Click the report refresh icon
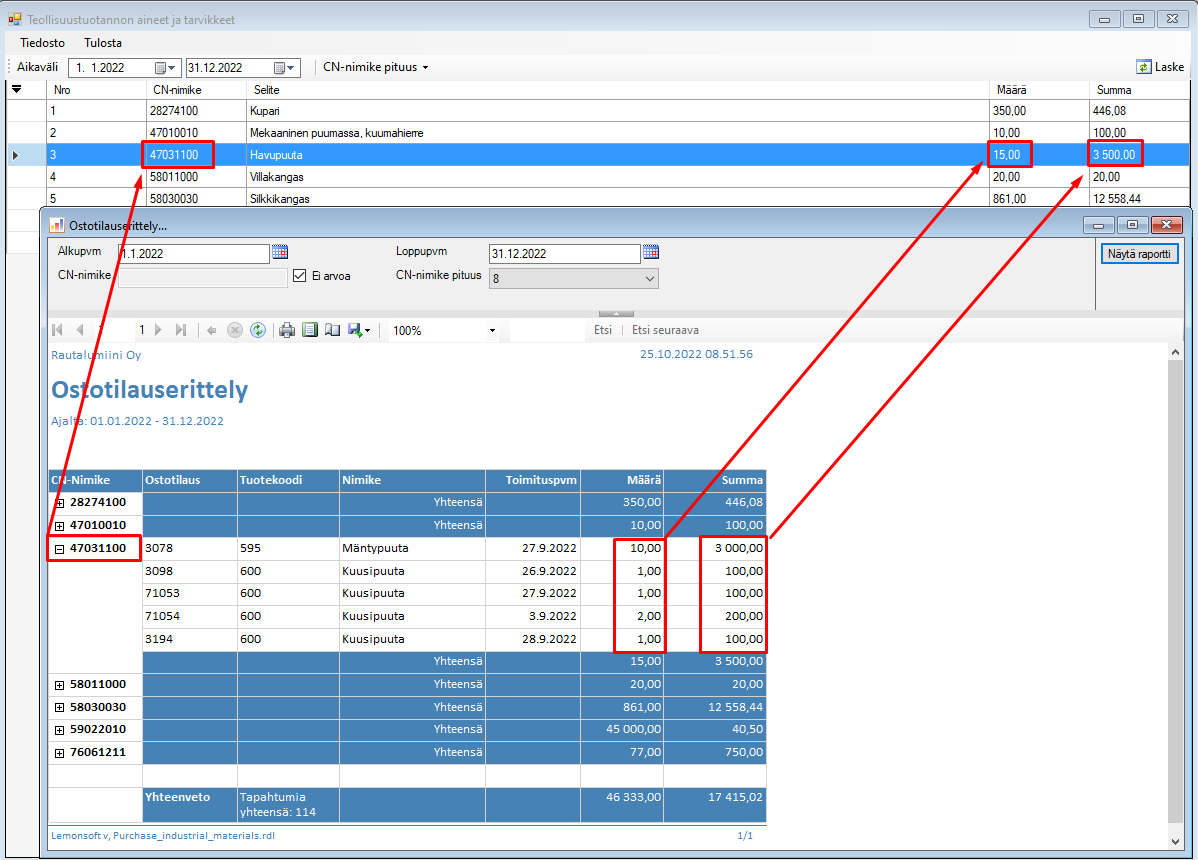1198x860 pixels. tap(258, 330)
